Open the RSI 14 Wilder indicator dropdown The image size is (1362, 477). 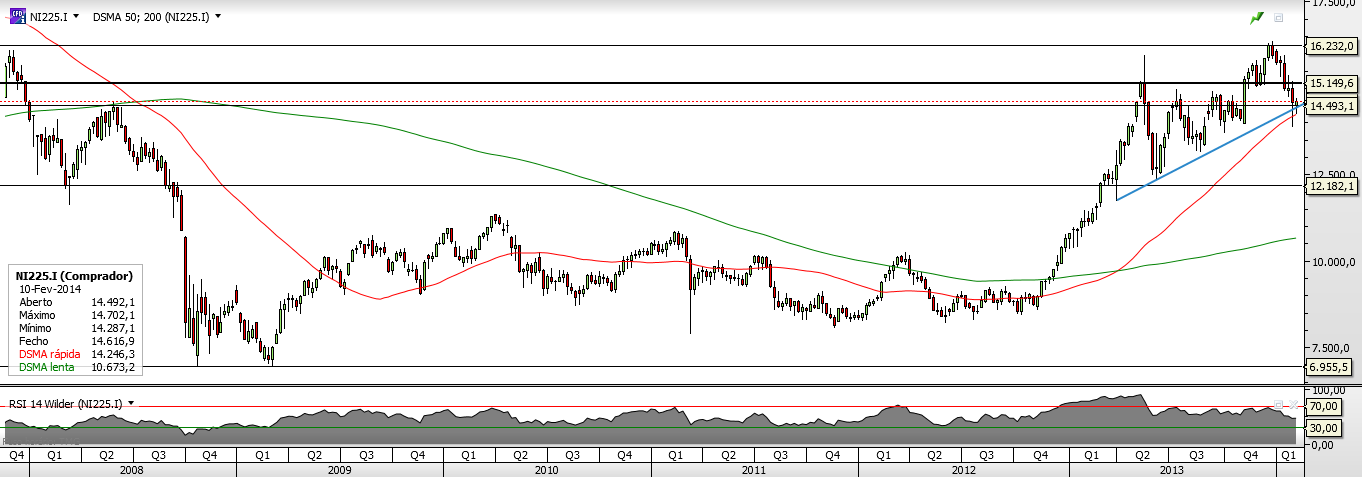click(130, 403)
